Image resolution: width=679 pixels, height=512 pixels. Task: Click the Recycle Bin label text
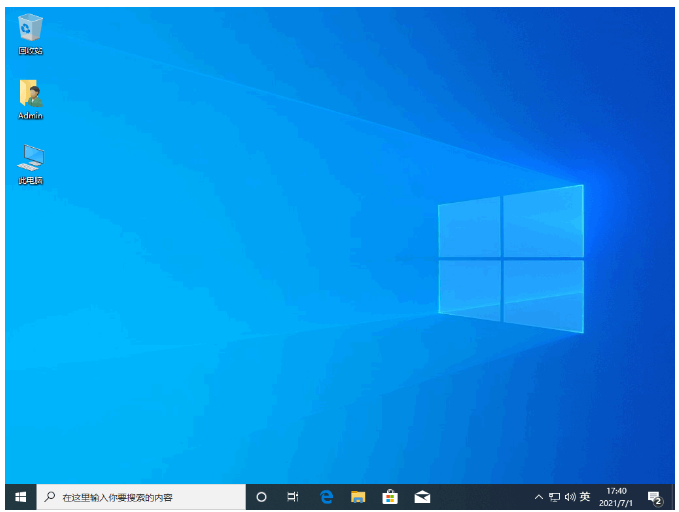coord(31,51)
